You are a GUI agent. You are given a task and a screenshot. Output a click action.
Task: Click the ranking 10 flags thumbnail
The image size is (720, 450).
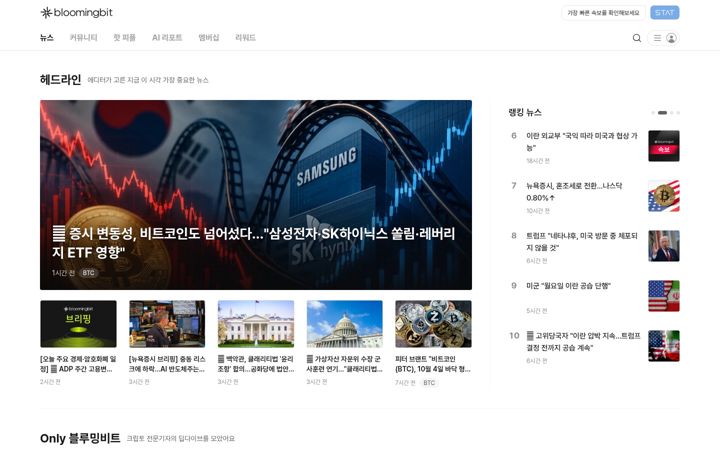pyautogui.click(x=664, y=346)
